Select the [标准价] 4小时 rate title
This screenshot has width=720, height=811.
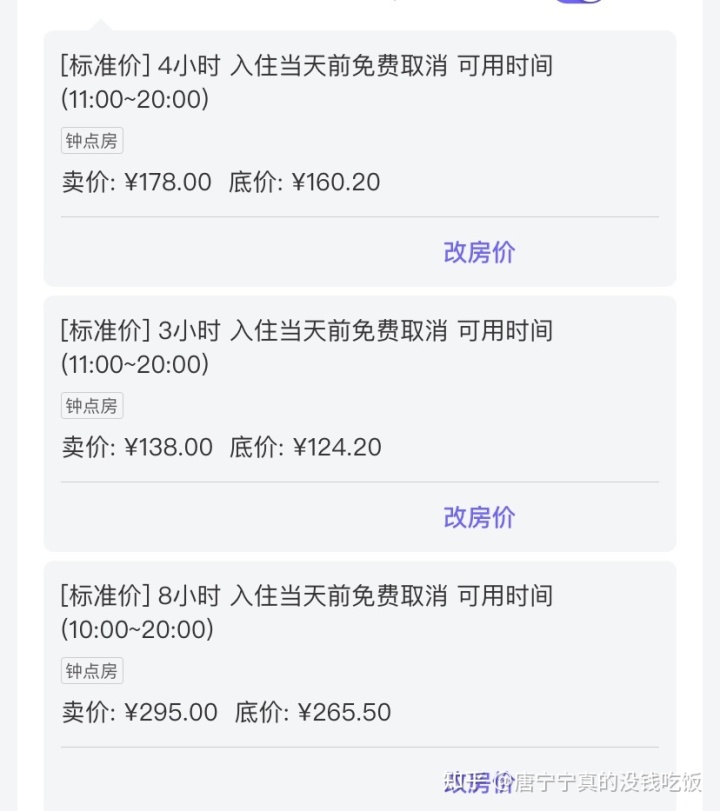tap(307, 82)
